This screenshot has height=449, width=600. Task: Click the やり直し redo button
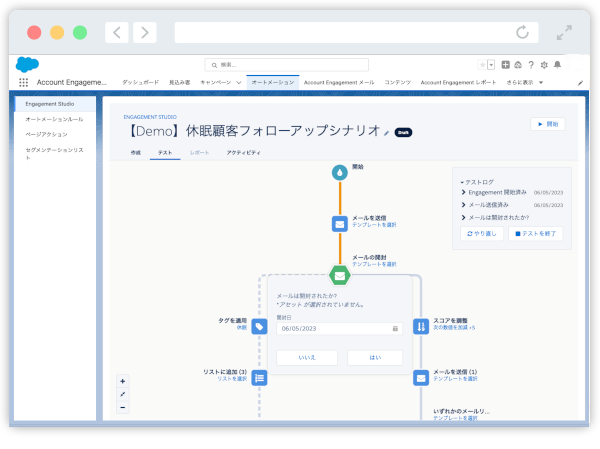[x=482, y=233]
